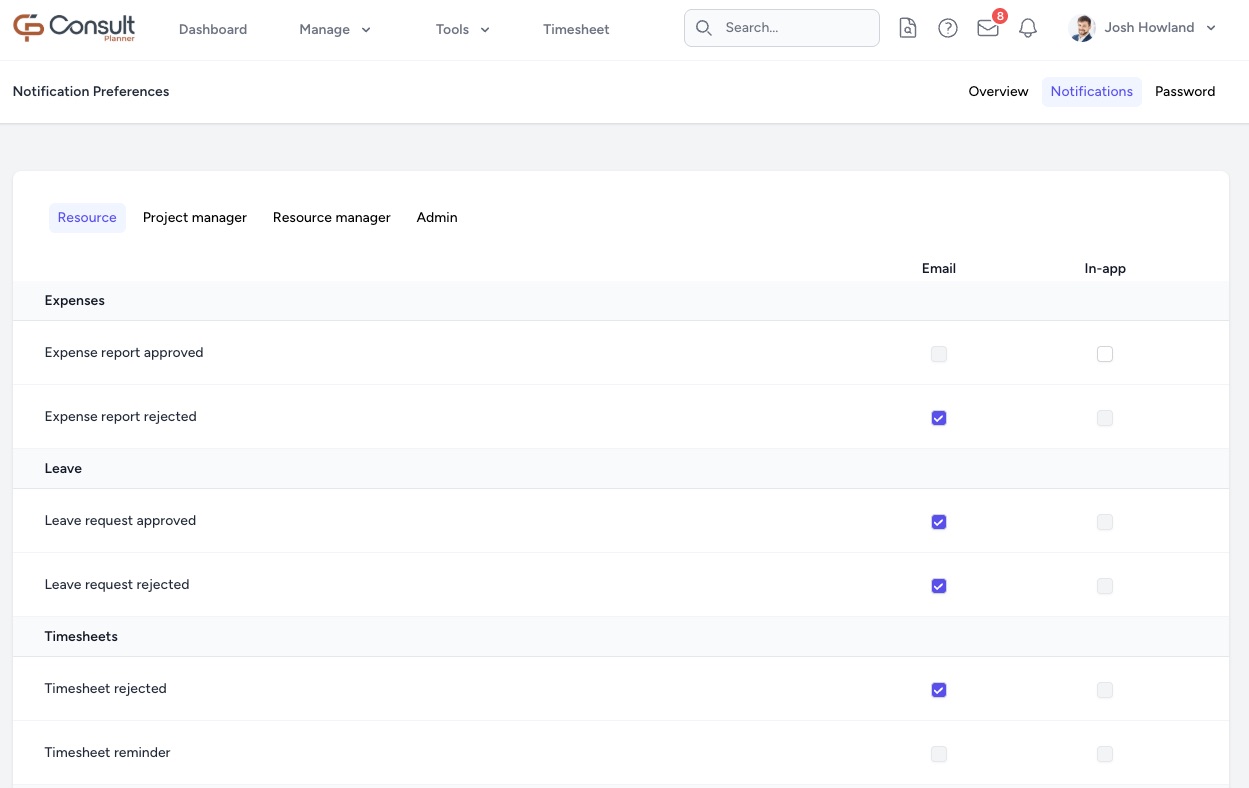The image size is (1249, 788).
Task: Expand the Manage dropdown menu
Action: (x=335, y=30)
